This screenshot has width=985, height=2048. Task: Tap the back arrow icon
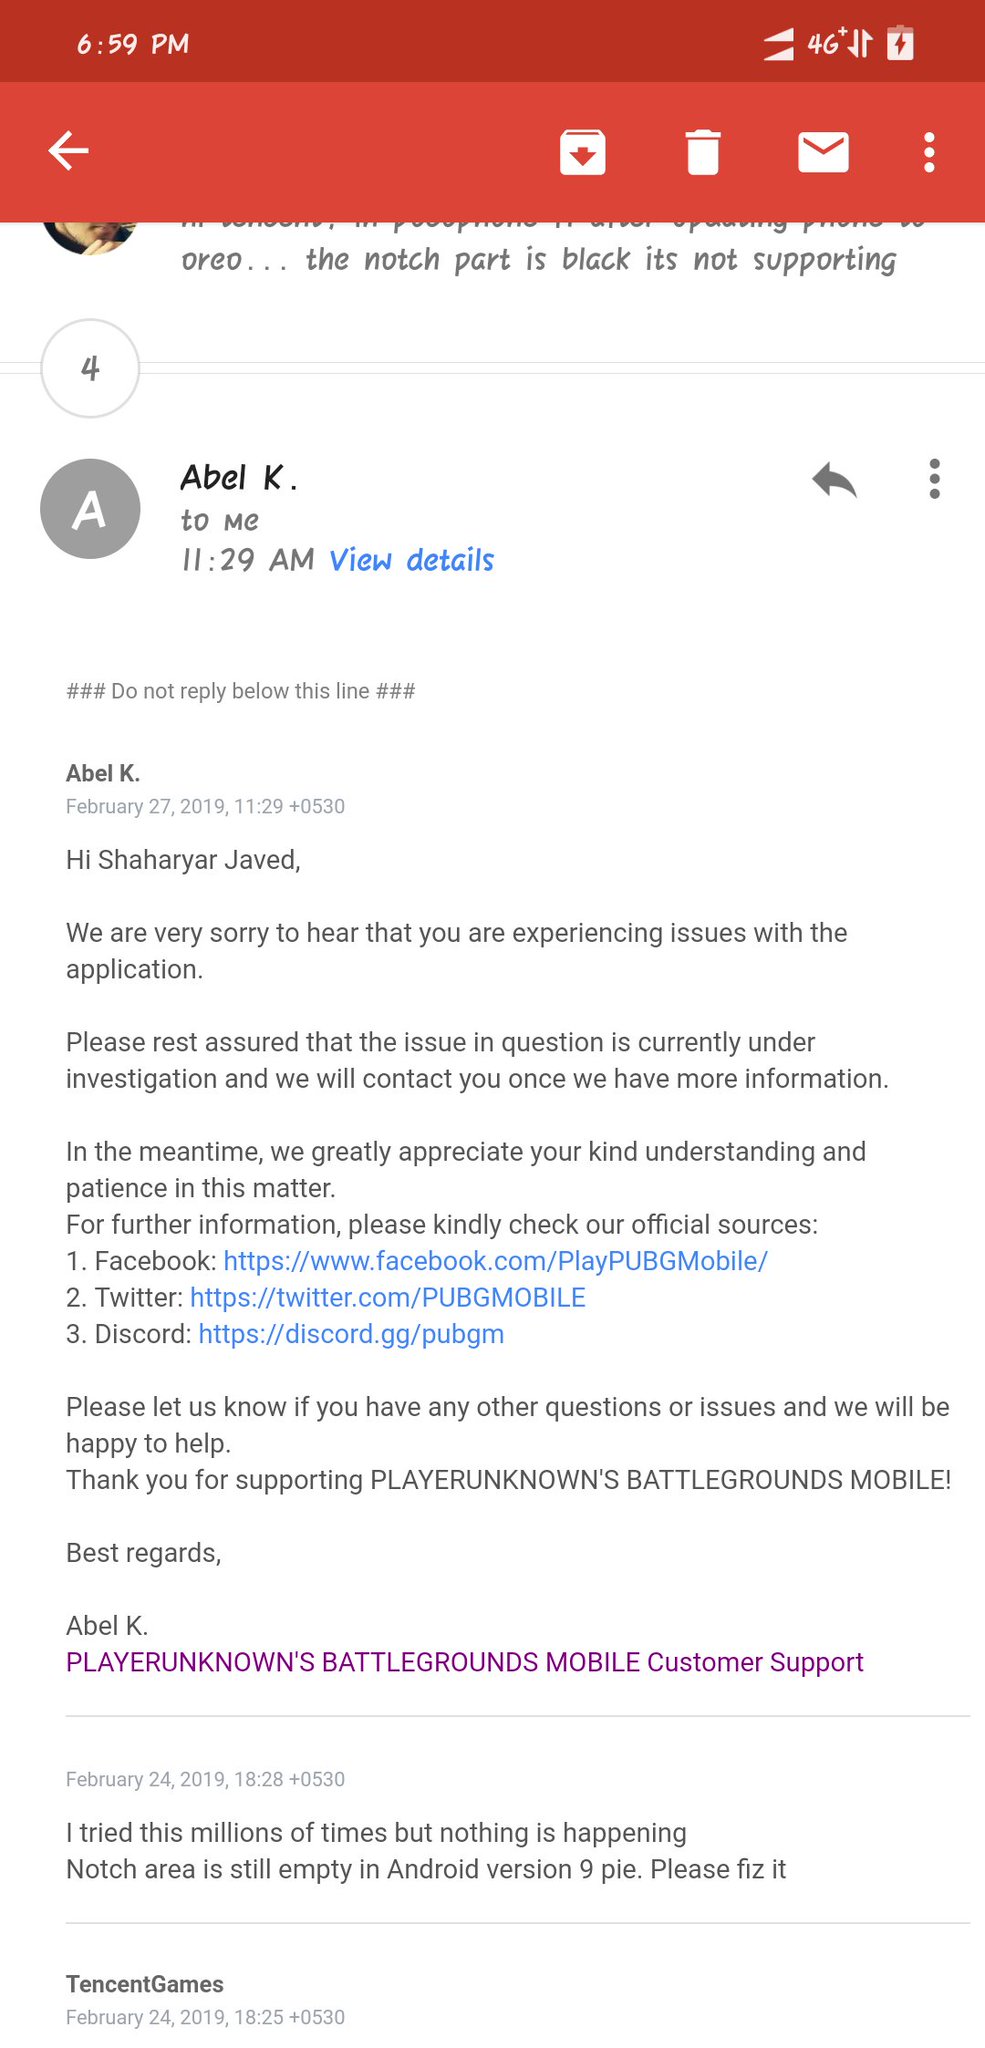(69, 152)
